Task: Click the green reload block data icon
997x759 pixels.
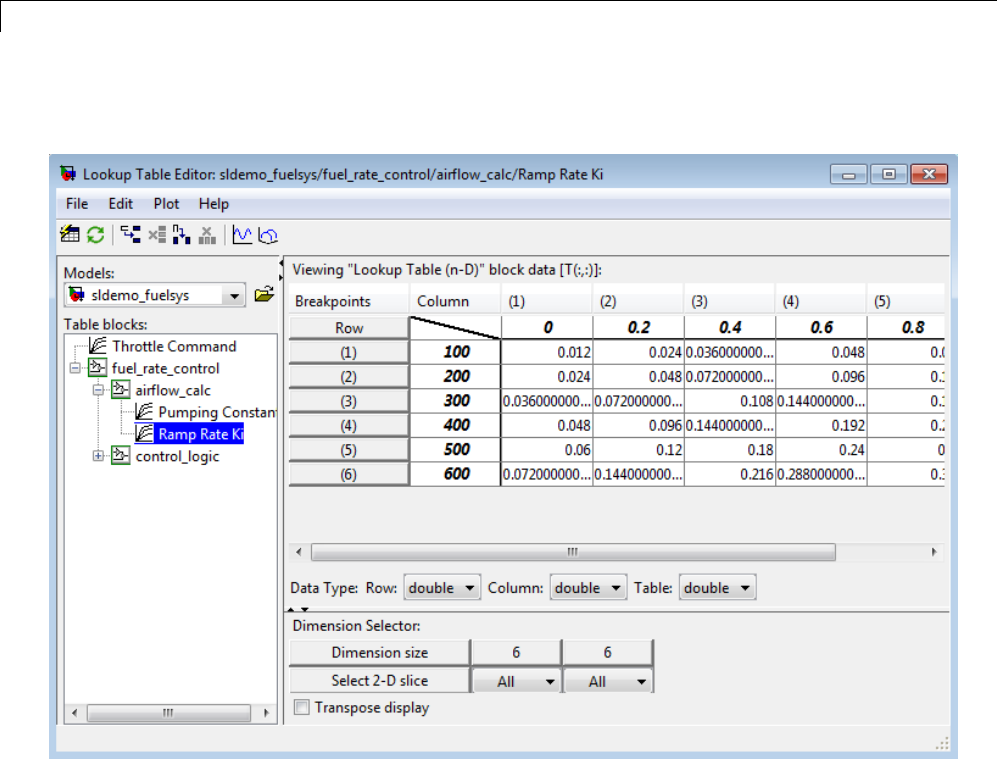Action: (95, 235)
